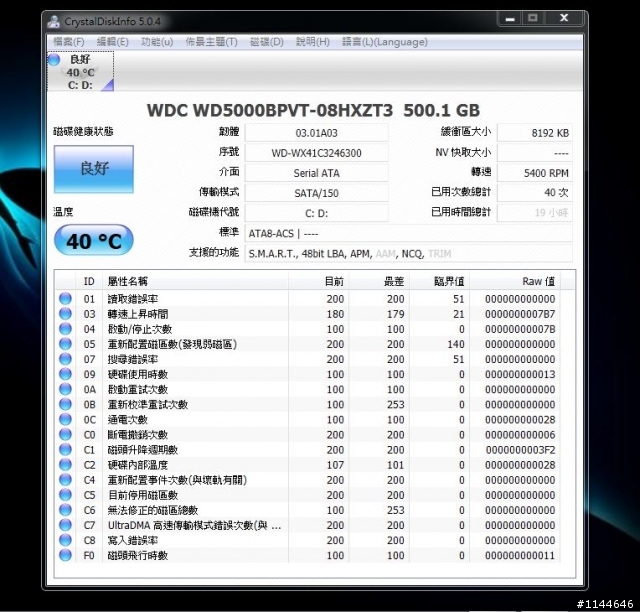The height and width of the screenshot is (612, 640).
Task: Click the 19 小時 power on hours field
Action: click(535, 213)
